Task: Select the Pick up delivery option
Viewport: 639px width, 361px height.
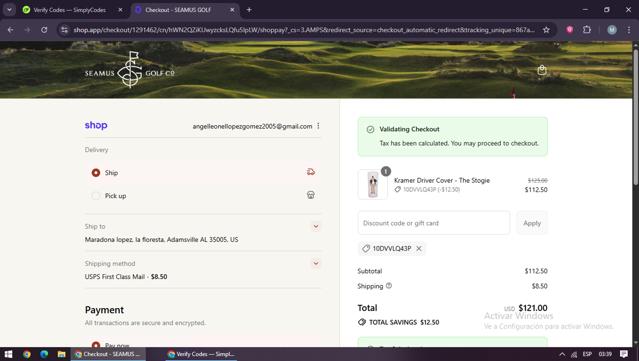Action: (96, 196)
